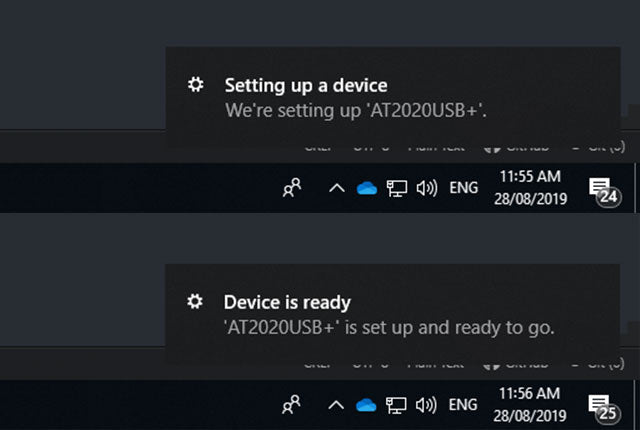The image size is (640, 430).
Task: Click volume speaker icon in 11:56 AM taskbar
Action: point(427,405)
